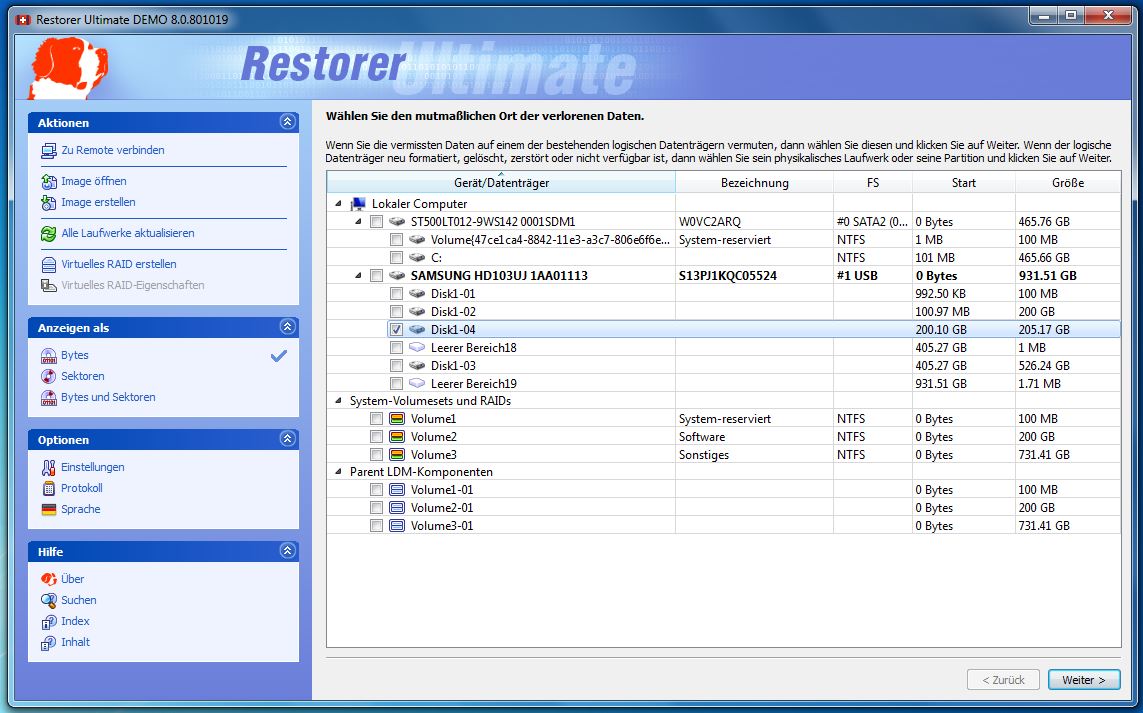This screenshot has height=713, width=1143.
Task: Click the Bytes display mode icon
Action: click(x=49, y=356)
